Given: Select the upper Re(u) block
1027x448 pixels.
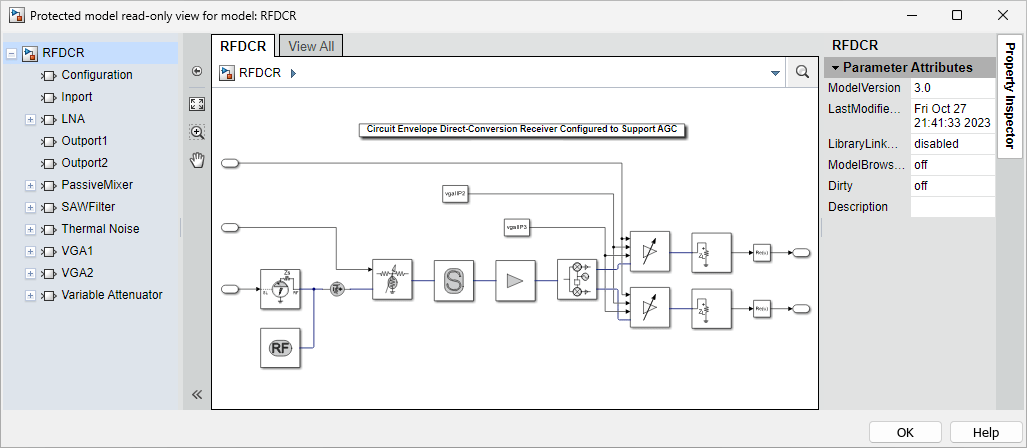Looking at the screenshot, I should (762, 252).
